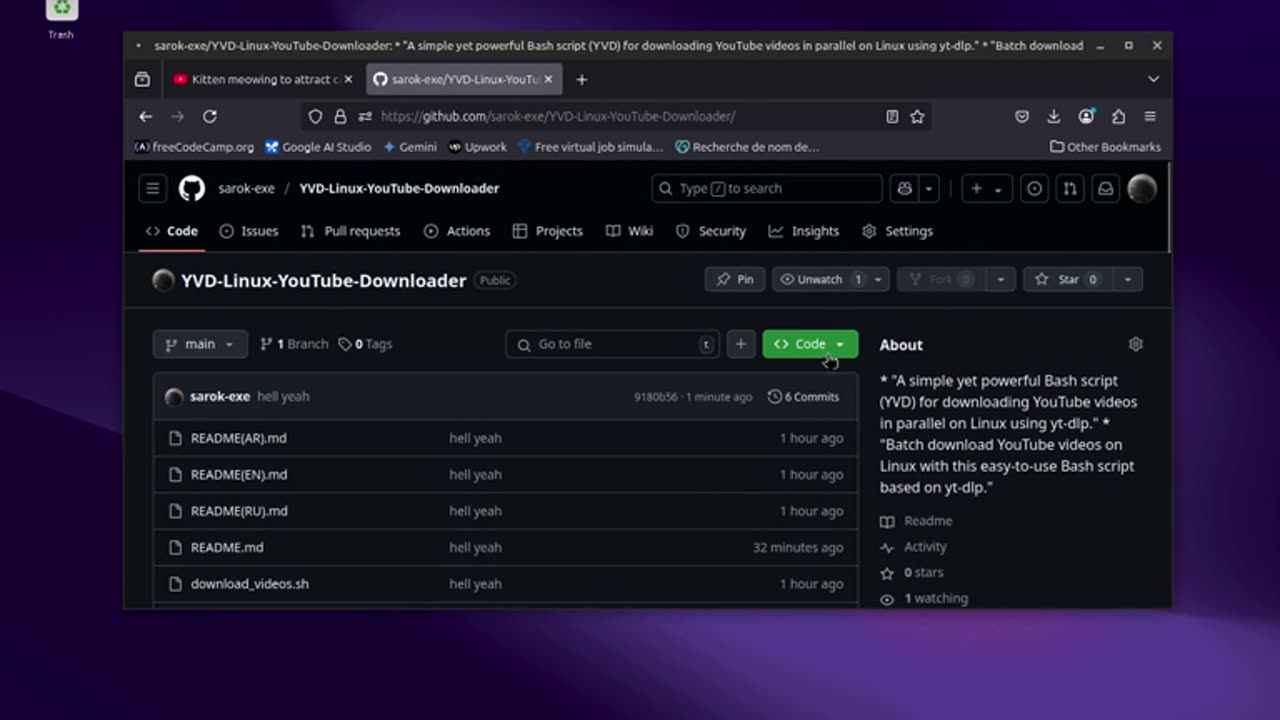Close the Kitten meowing tab
The height and width of the screenshot is (720, 1280).
[x=350, y=79]
